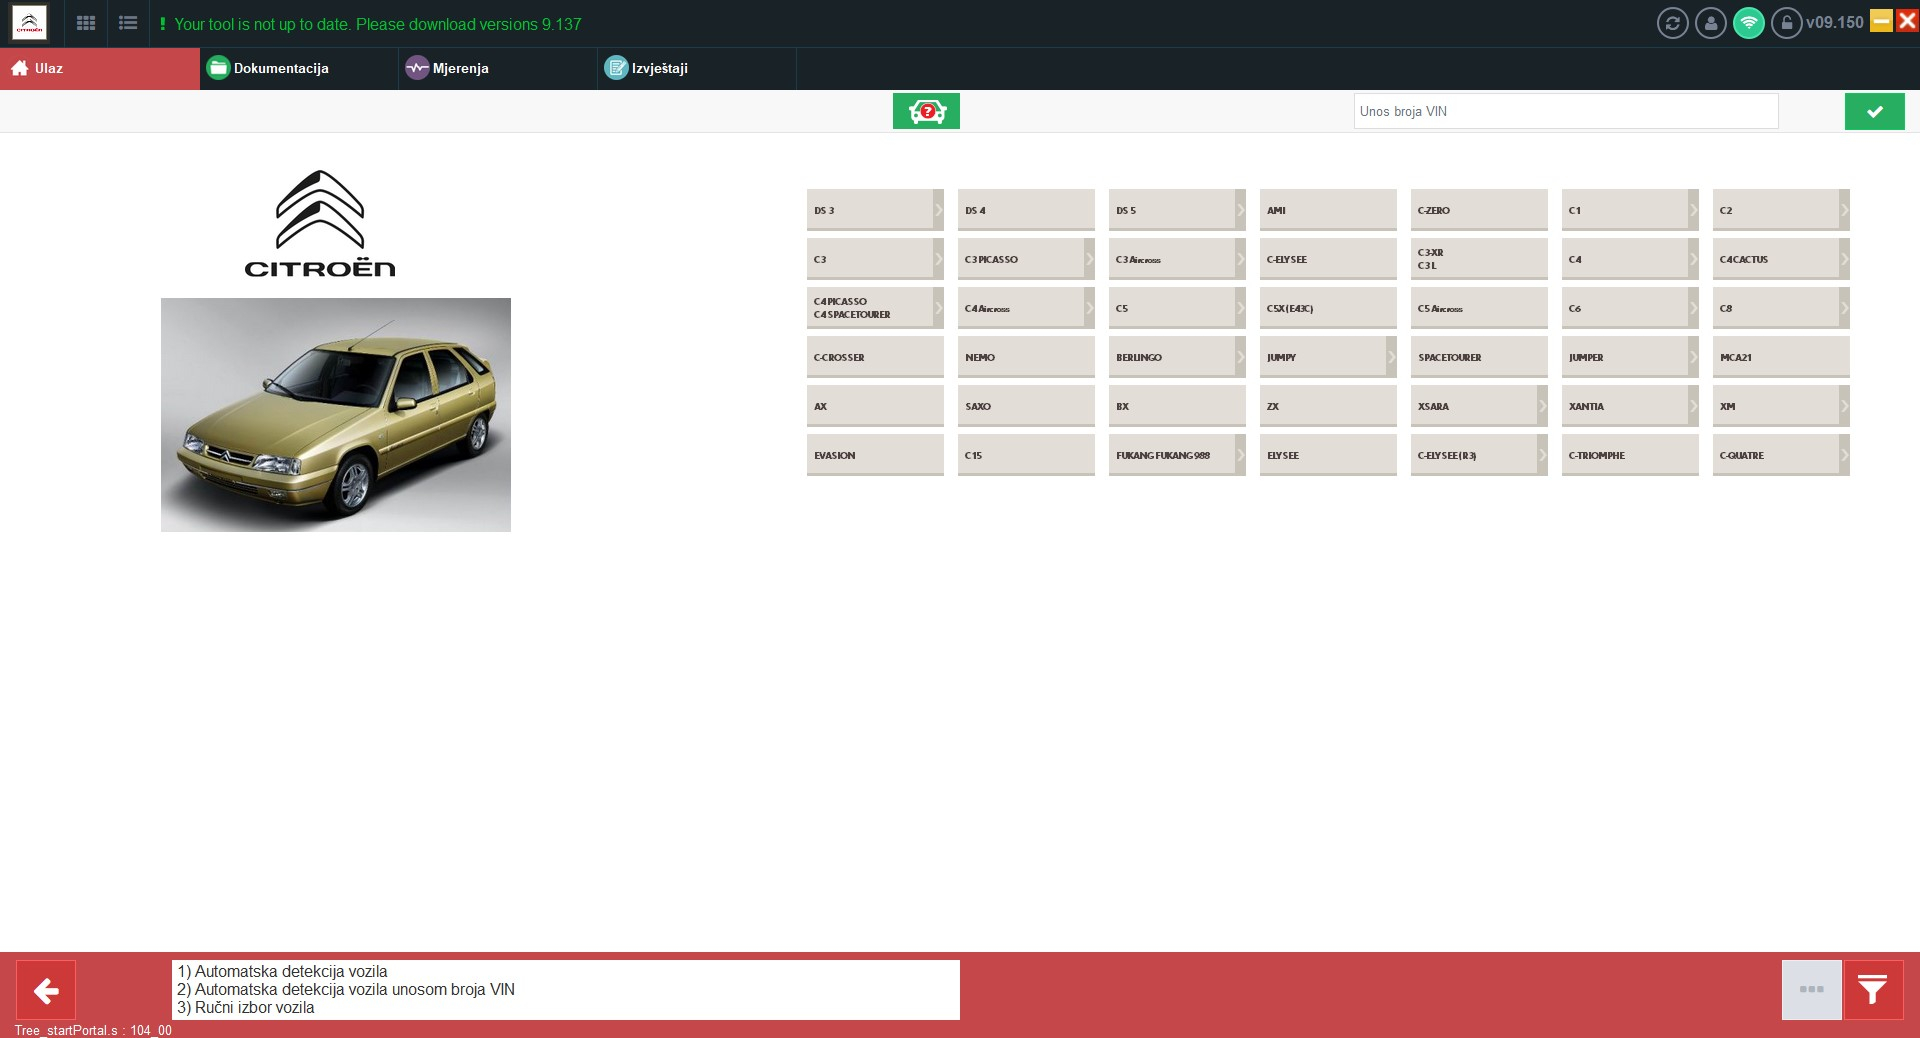The width and height of the screenshot is (1920, 1038).
Task: Click the Izvještaji report icon
Action: tap(616, 68)
